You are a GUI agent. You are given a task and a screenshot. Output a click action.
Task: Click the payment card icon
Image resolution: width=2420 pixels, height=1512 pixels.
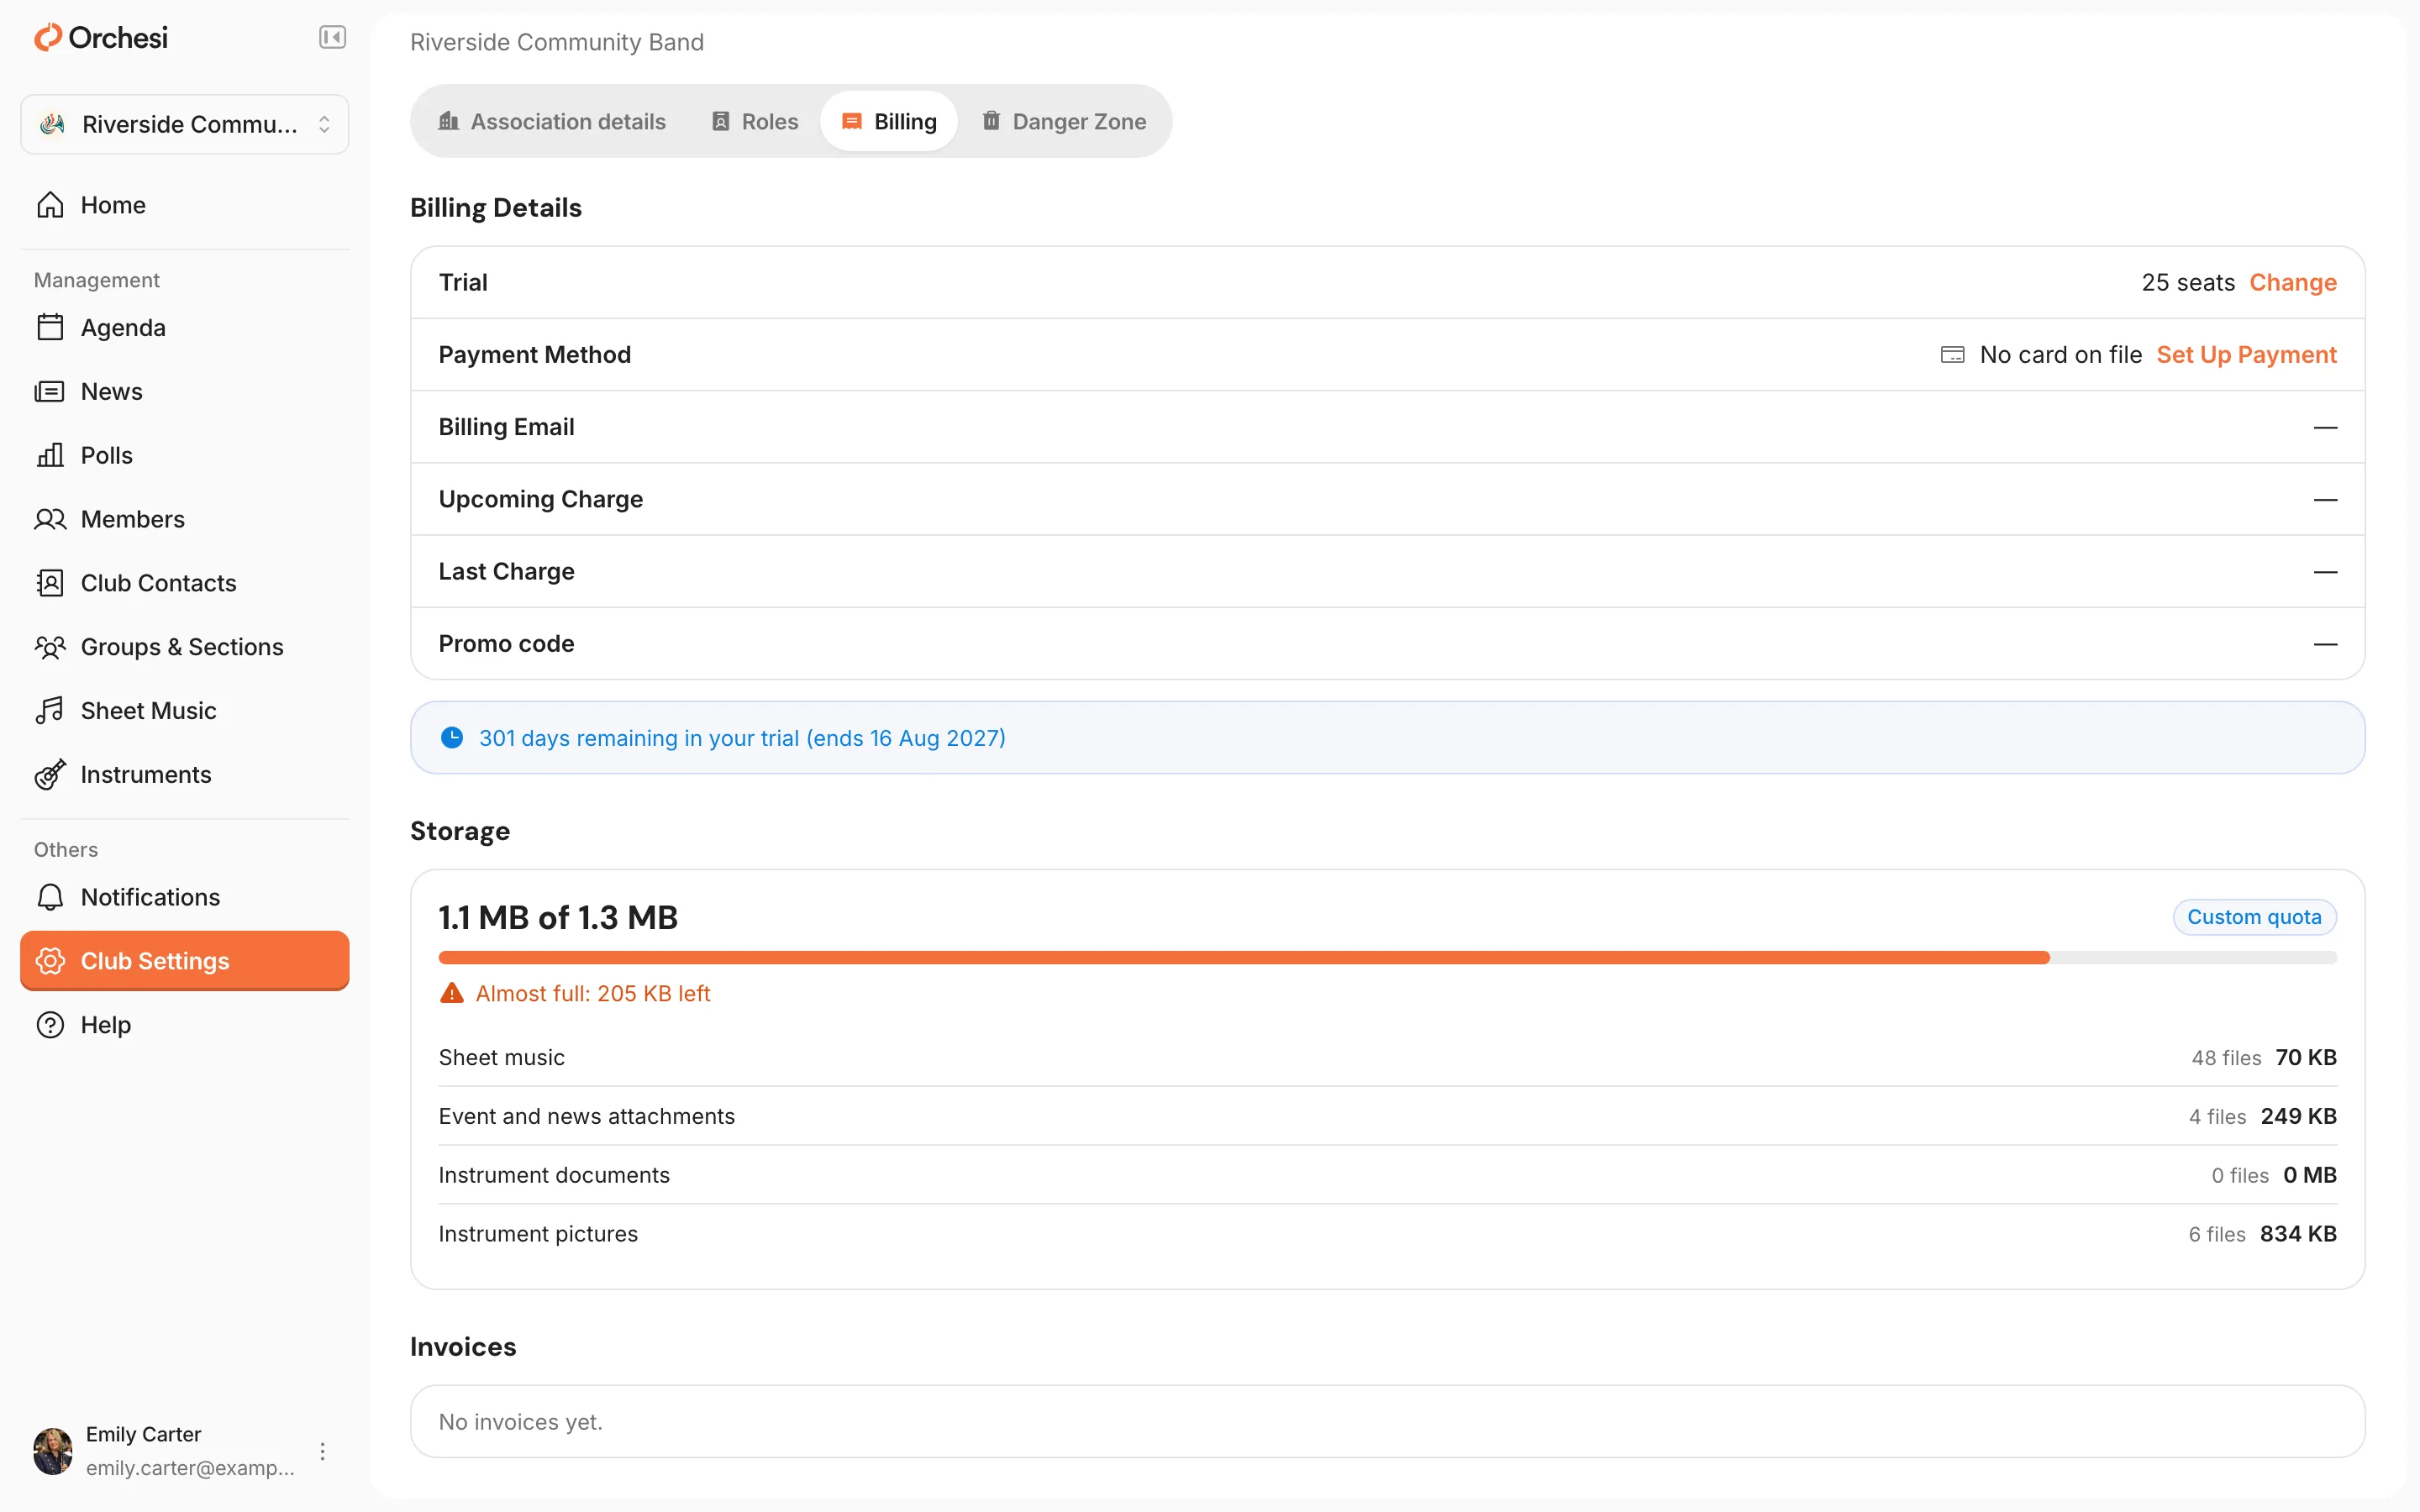(x=1952, y=355)
